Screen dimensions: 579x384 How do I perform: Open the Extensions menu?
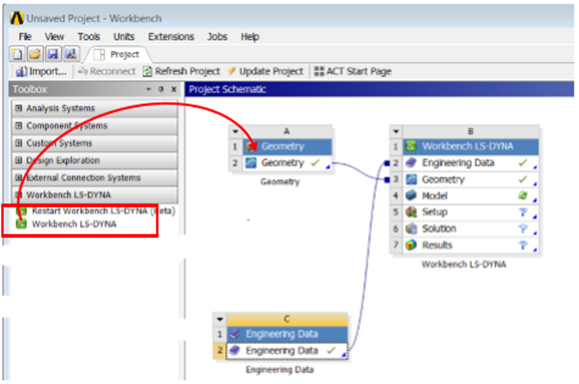click(171, 37)
